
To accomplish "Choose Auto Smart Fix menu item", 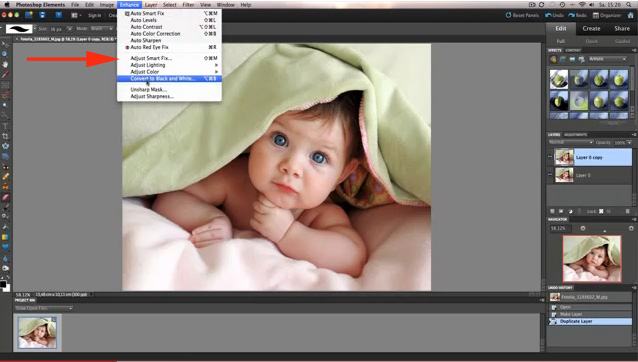I will click(169, 13).
